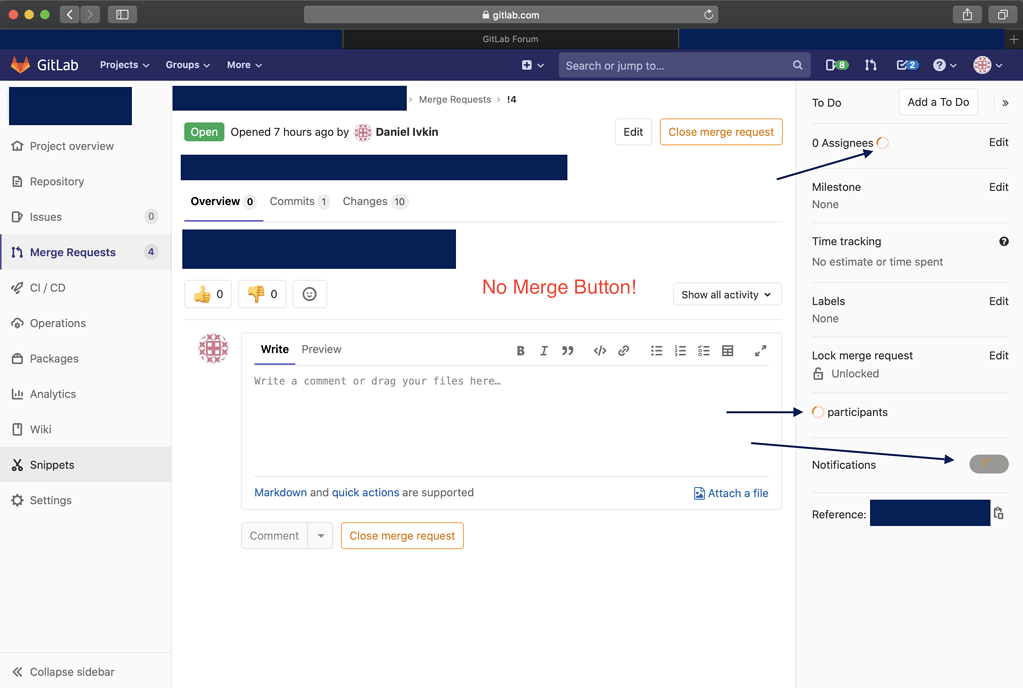Open the help menu question mark icon

click(x=939, y=64)
